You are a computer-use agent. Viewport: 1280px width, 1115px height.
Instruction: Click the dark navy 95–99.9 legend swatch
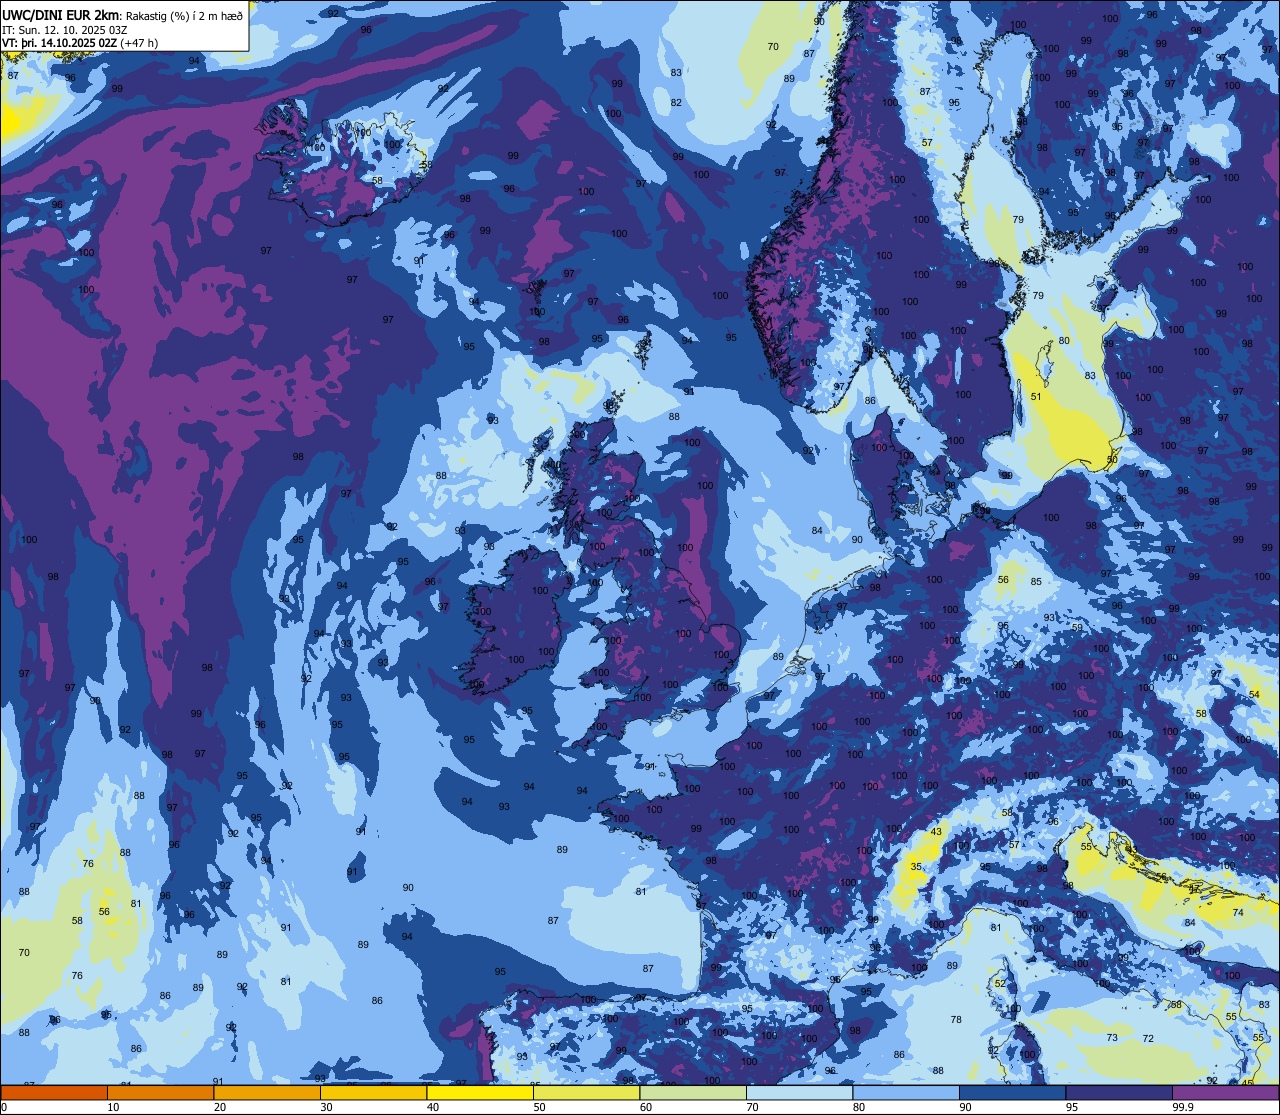pos(1119,1093)
